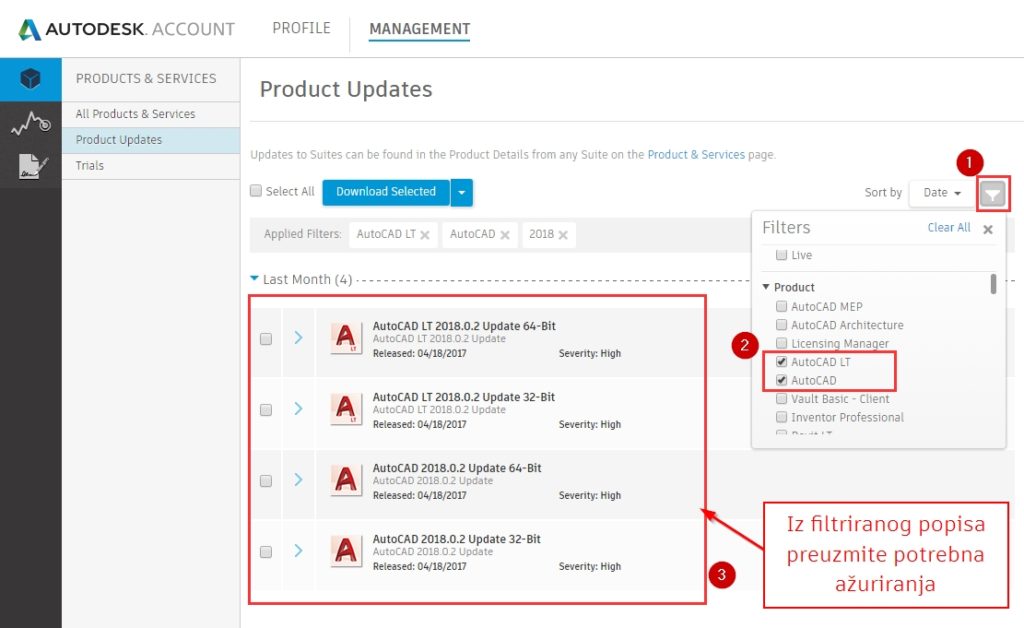The width and height of the screenshot is (1024, 628).
Task: Remove the 2018 applied filter tag
Action: (x=563, y=235)
